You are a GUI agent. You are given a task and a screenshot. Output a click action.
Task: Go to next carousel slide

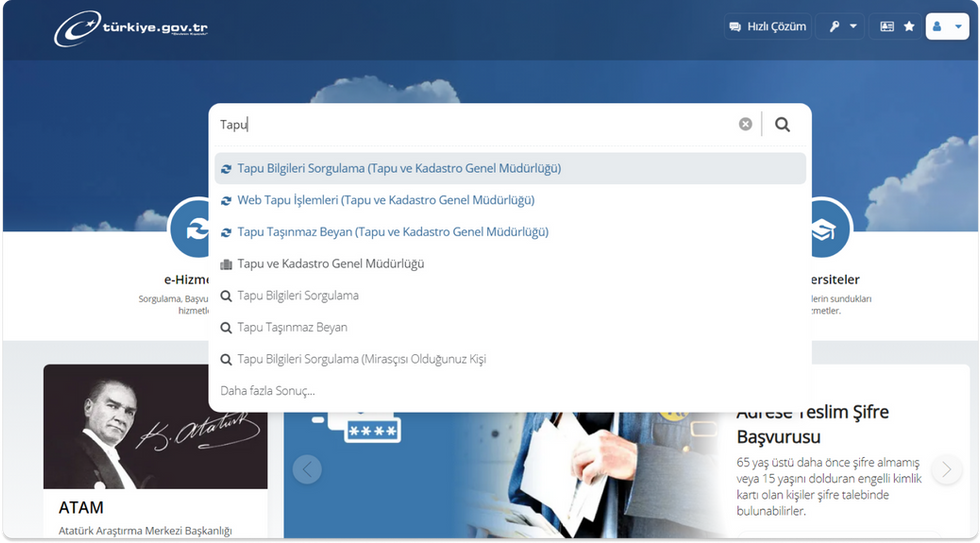click(x=946, y=469)
